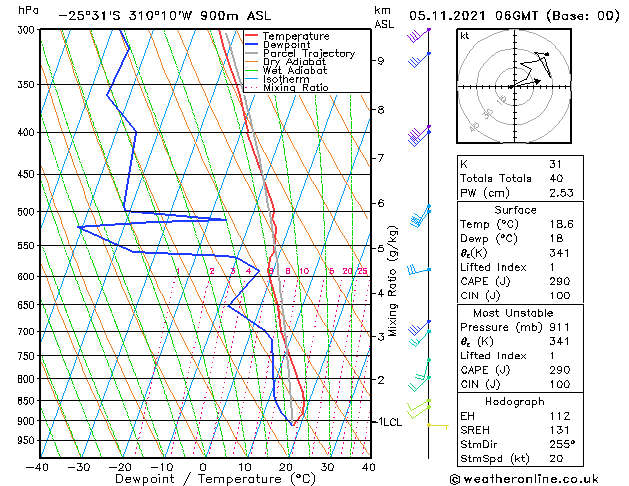Click the PW (cm) value '2.53'

[562, 193]
